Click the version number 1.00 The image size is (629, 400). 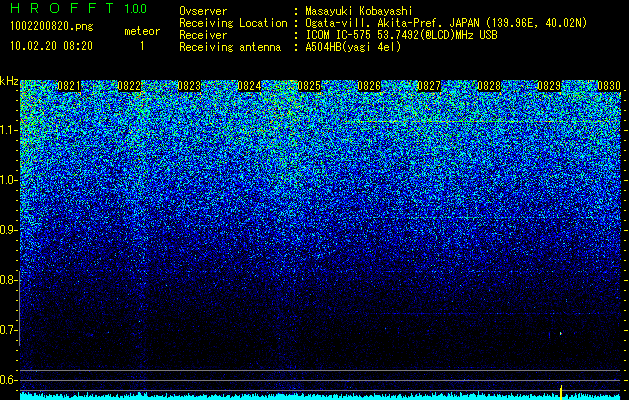click(x=136, y=8)
